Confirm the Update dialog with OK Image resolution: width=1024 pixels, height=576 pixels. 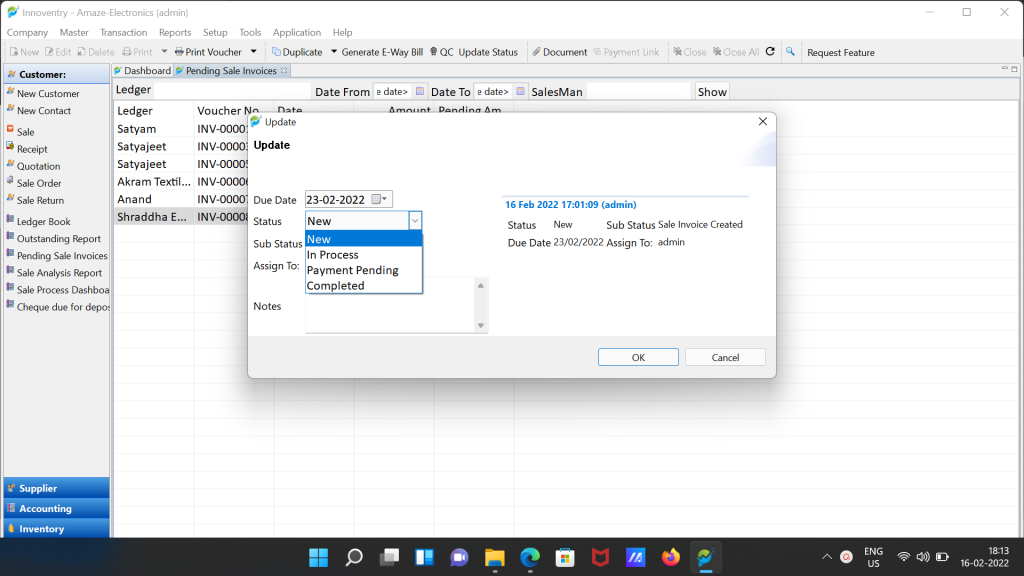(638, 357)
